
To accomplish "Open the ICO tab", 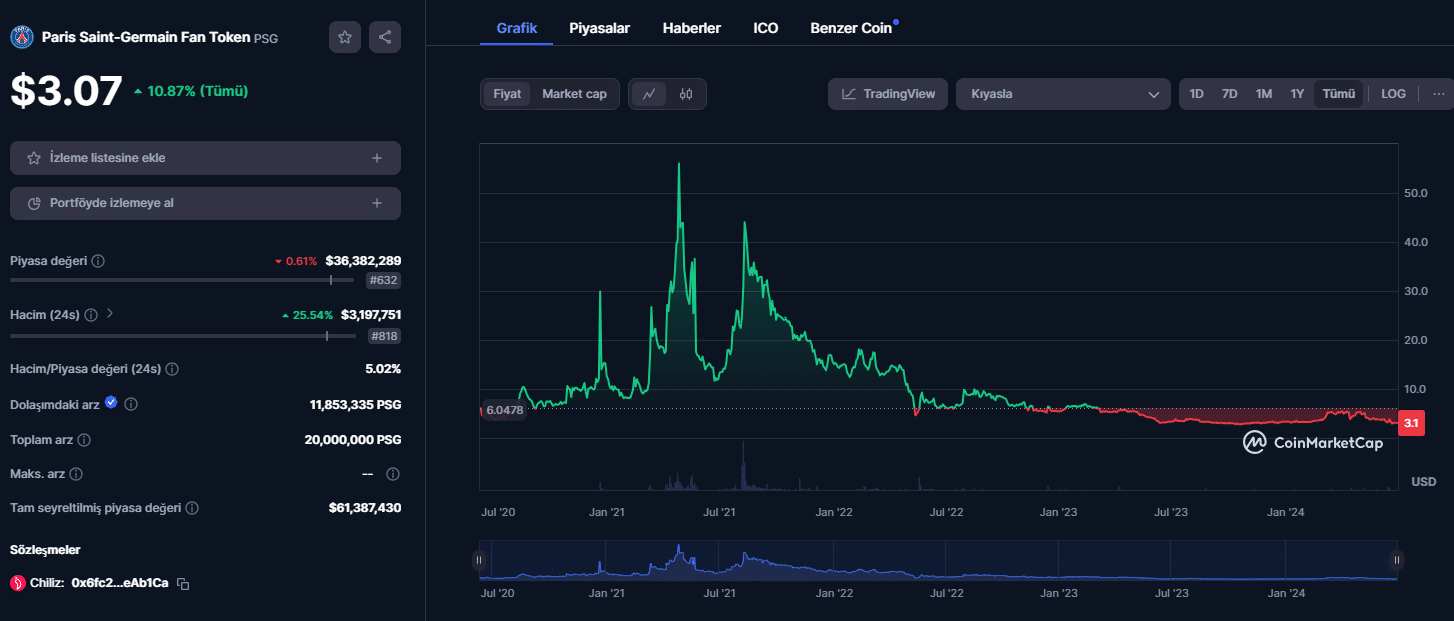I will [765, 28].
